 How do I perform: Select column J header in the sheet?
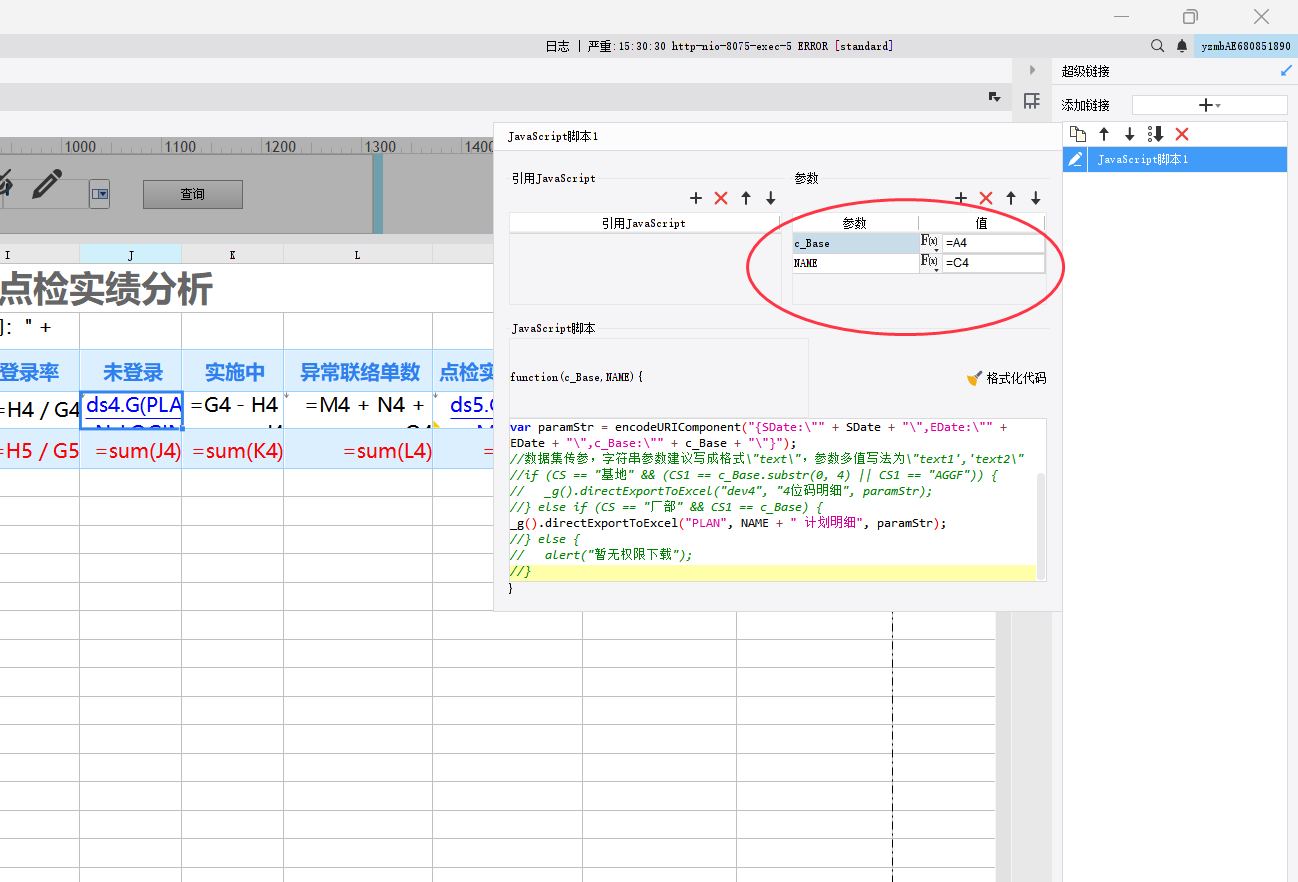tap(131, 255)
